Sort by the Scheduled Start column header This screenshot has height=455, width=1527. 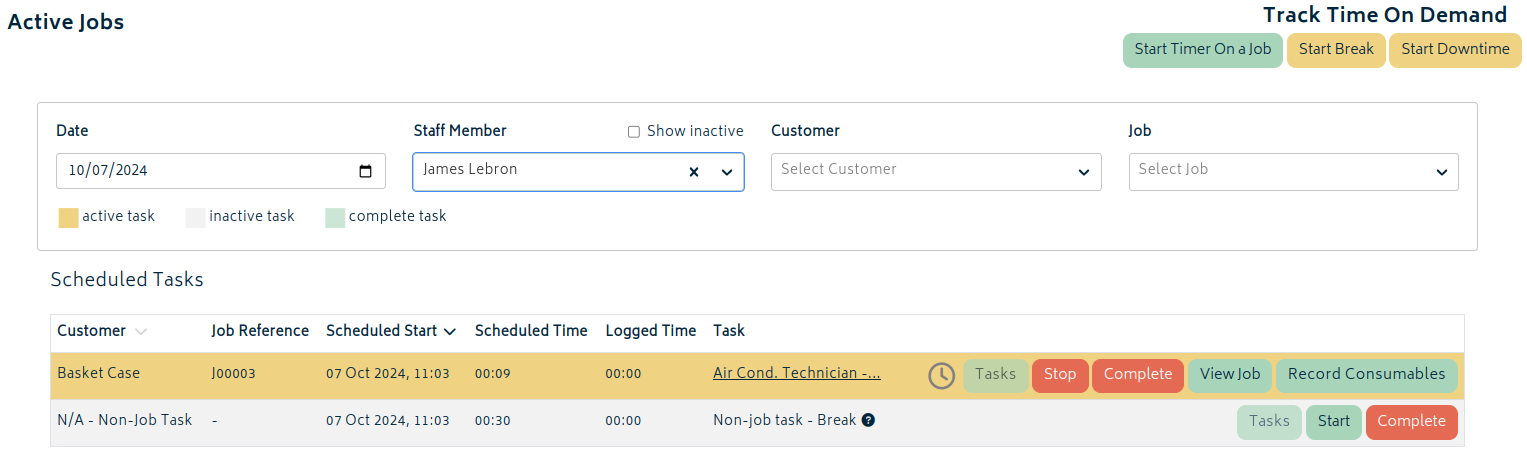391,331
